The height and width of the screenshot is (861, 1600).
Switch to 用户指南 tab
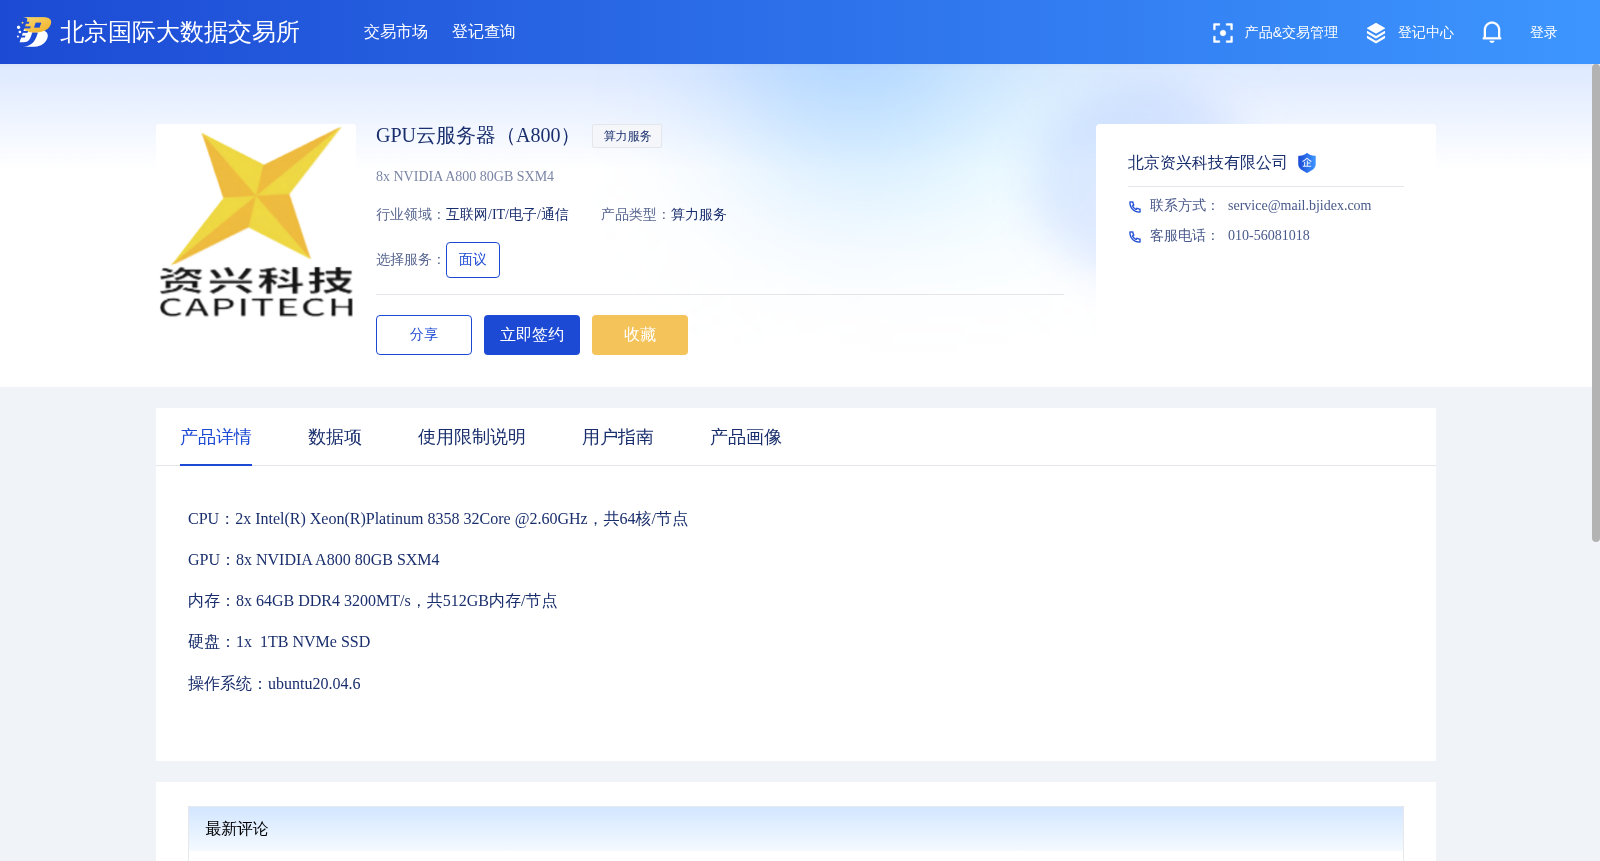click(618, 437)
